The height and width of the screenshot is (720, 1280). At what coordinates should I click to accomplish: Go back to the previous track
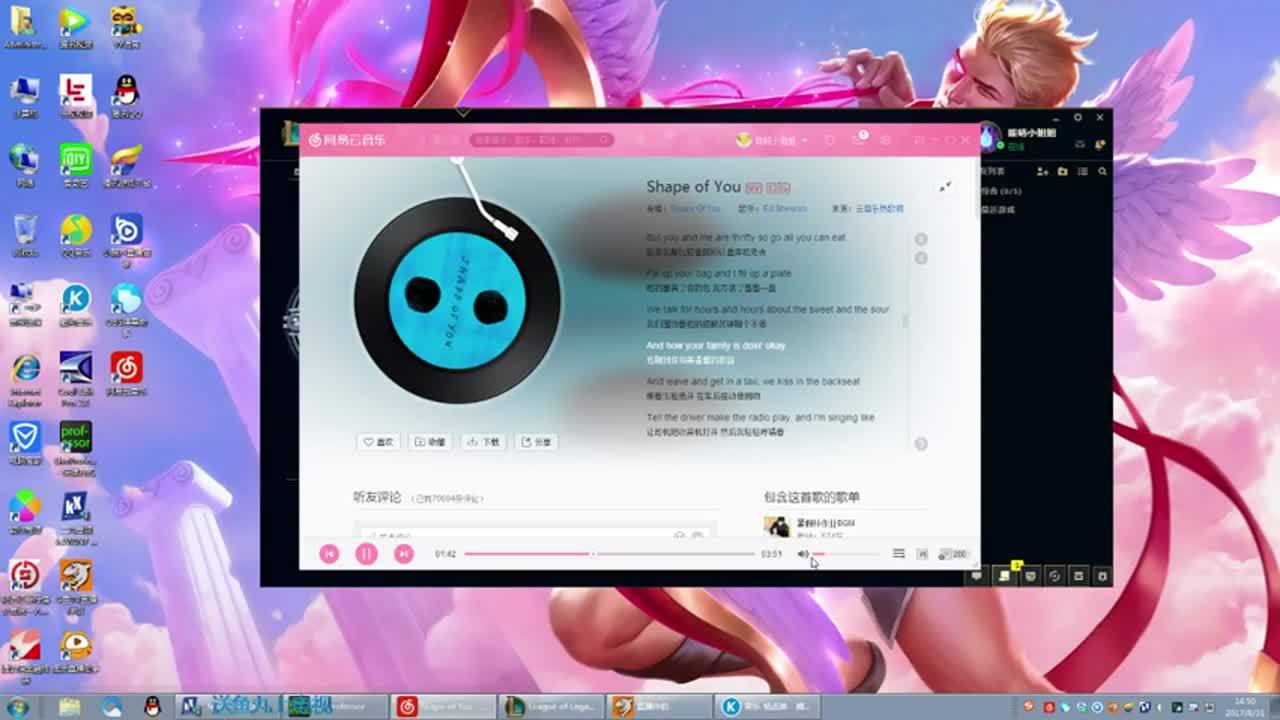point(329,553)
